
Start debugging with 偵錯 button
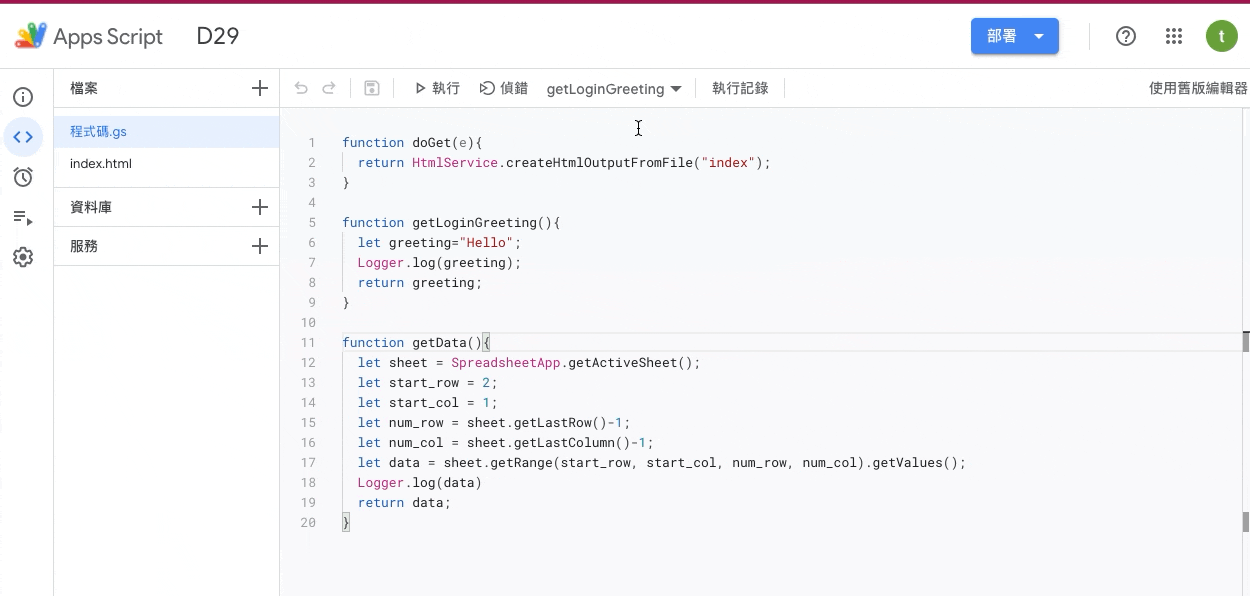504,88
